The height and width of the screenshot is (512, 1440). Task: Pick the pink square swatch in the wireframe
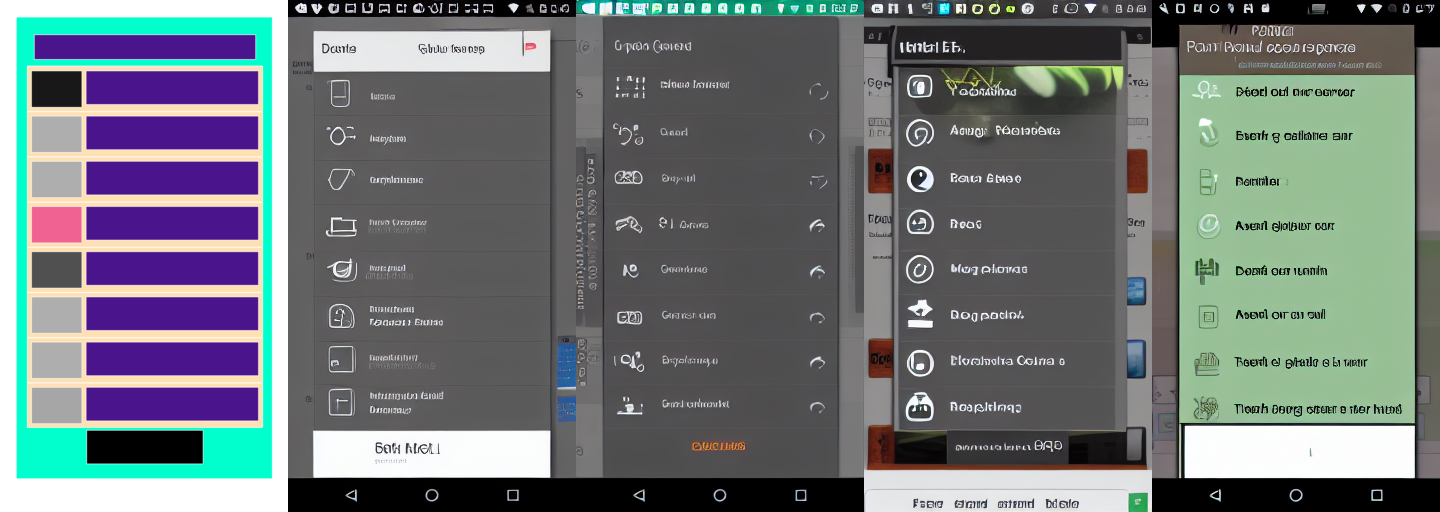[x=56, y=224]
